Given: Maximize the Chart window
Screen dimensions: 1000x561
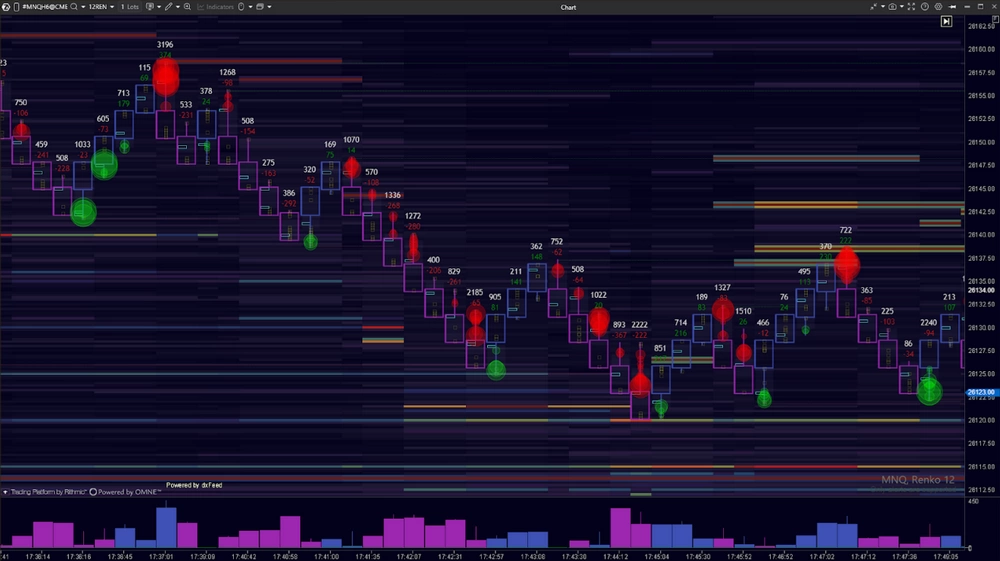Looking at the screenshot, I should pos(980,6).
